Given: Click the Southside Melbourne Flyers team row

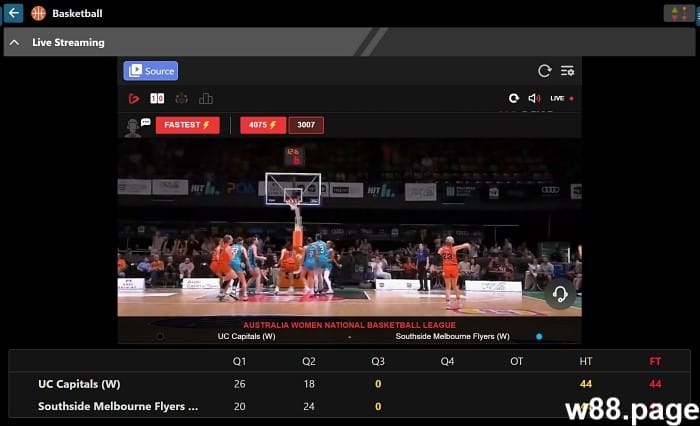Looking at the screenshot, I should [350, 406].
